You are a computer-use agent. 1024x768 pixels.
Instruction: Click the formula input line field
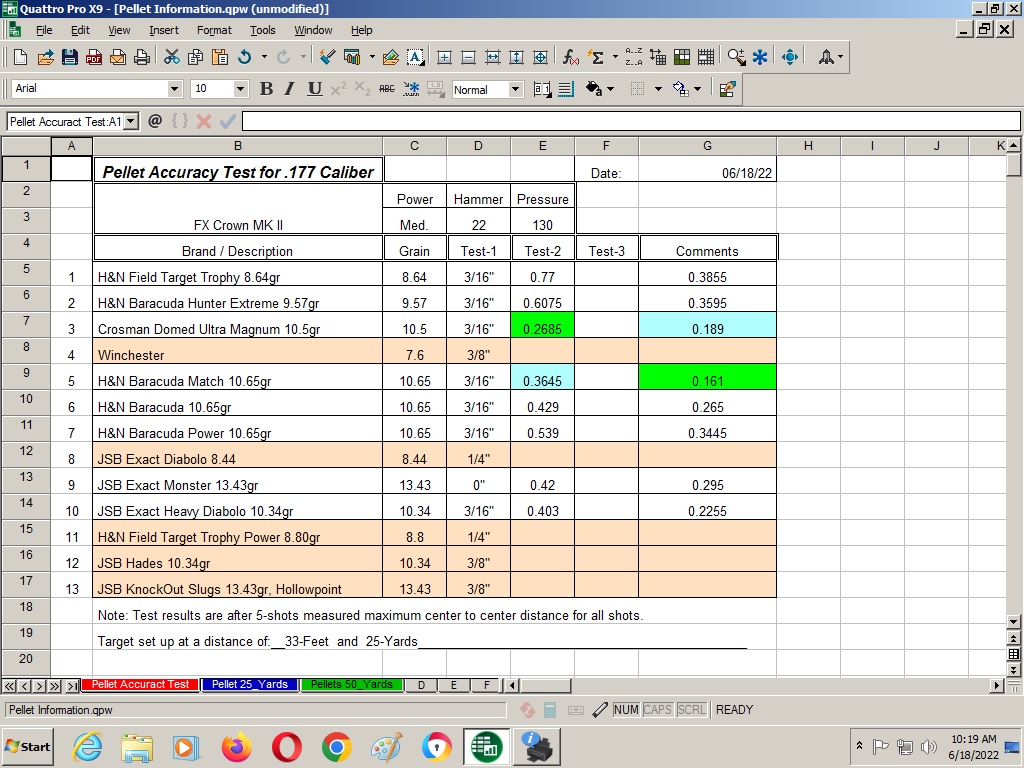pyautogui.click(x=631, y=121)
